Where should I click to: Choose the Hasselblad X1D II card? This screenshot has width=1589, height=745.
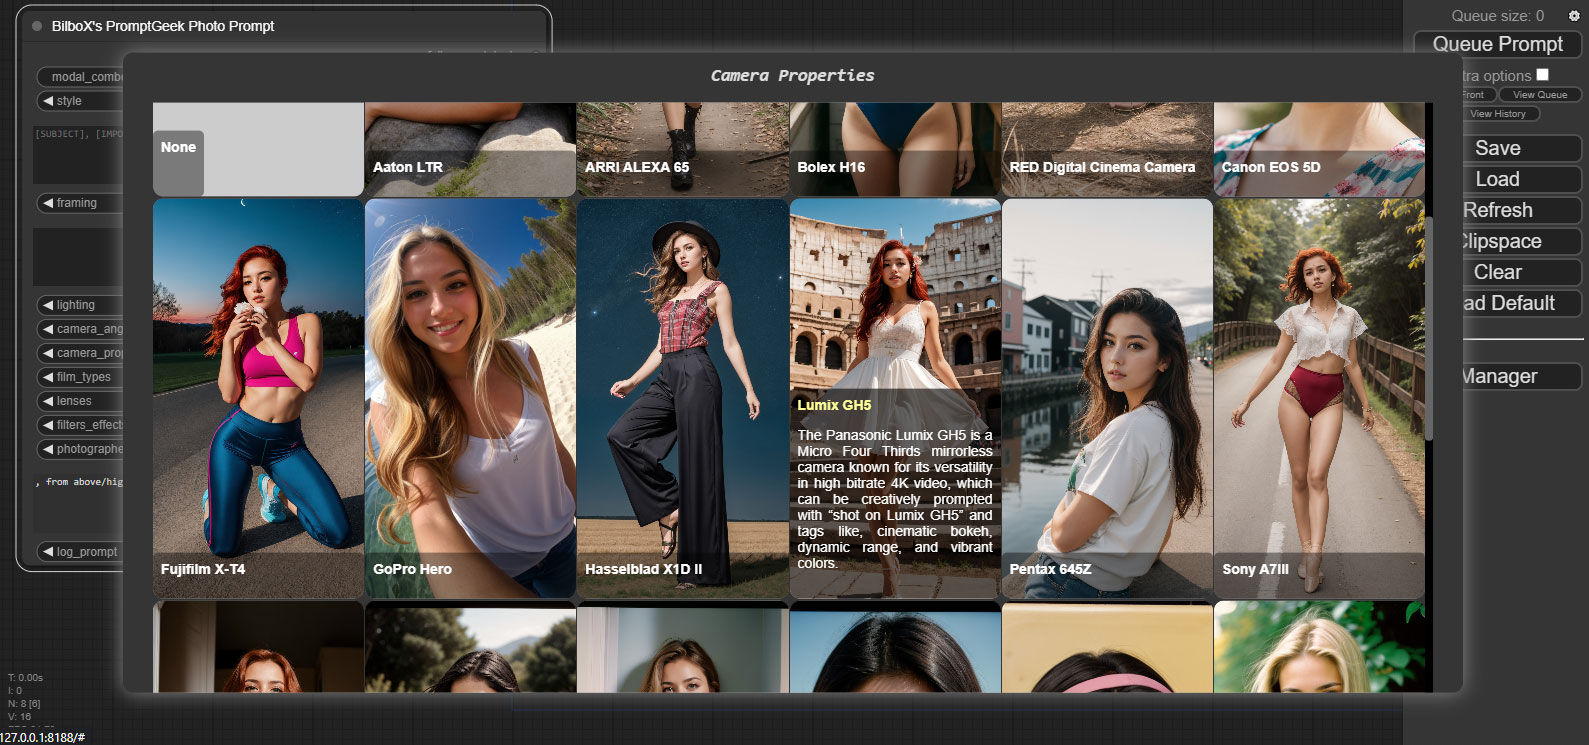pos(682,399)
